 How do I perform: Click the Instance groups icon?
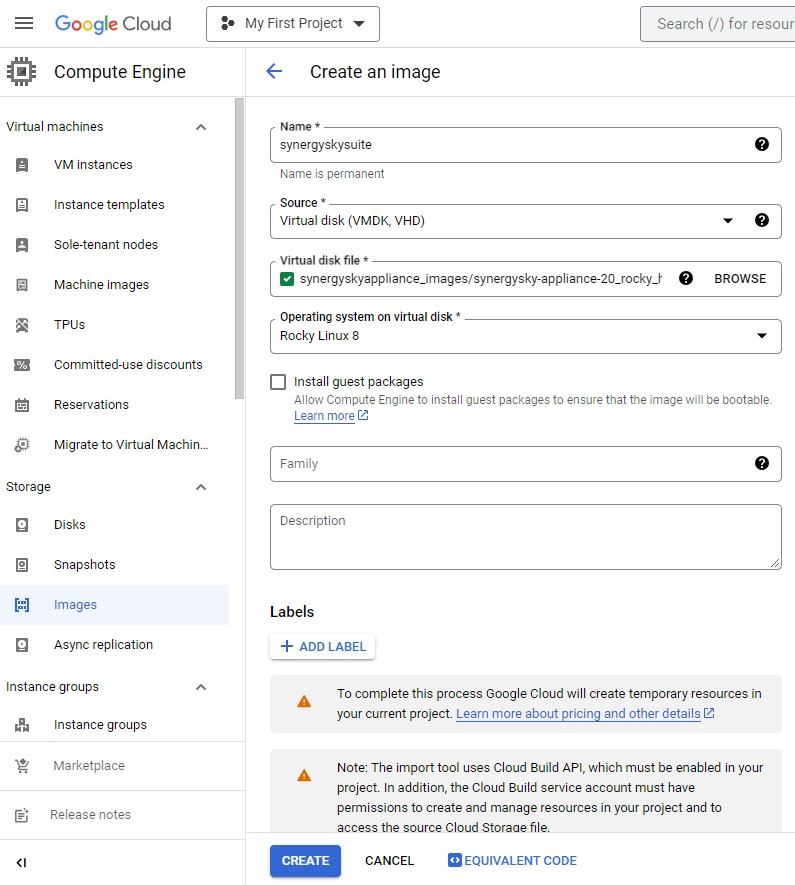click(x=22, y=725)
